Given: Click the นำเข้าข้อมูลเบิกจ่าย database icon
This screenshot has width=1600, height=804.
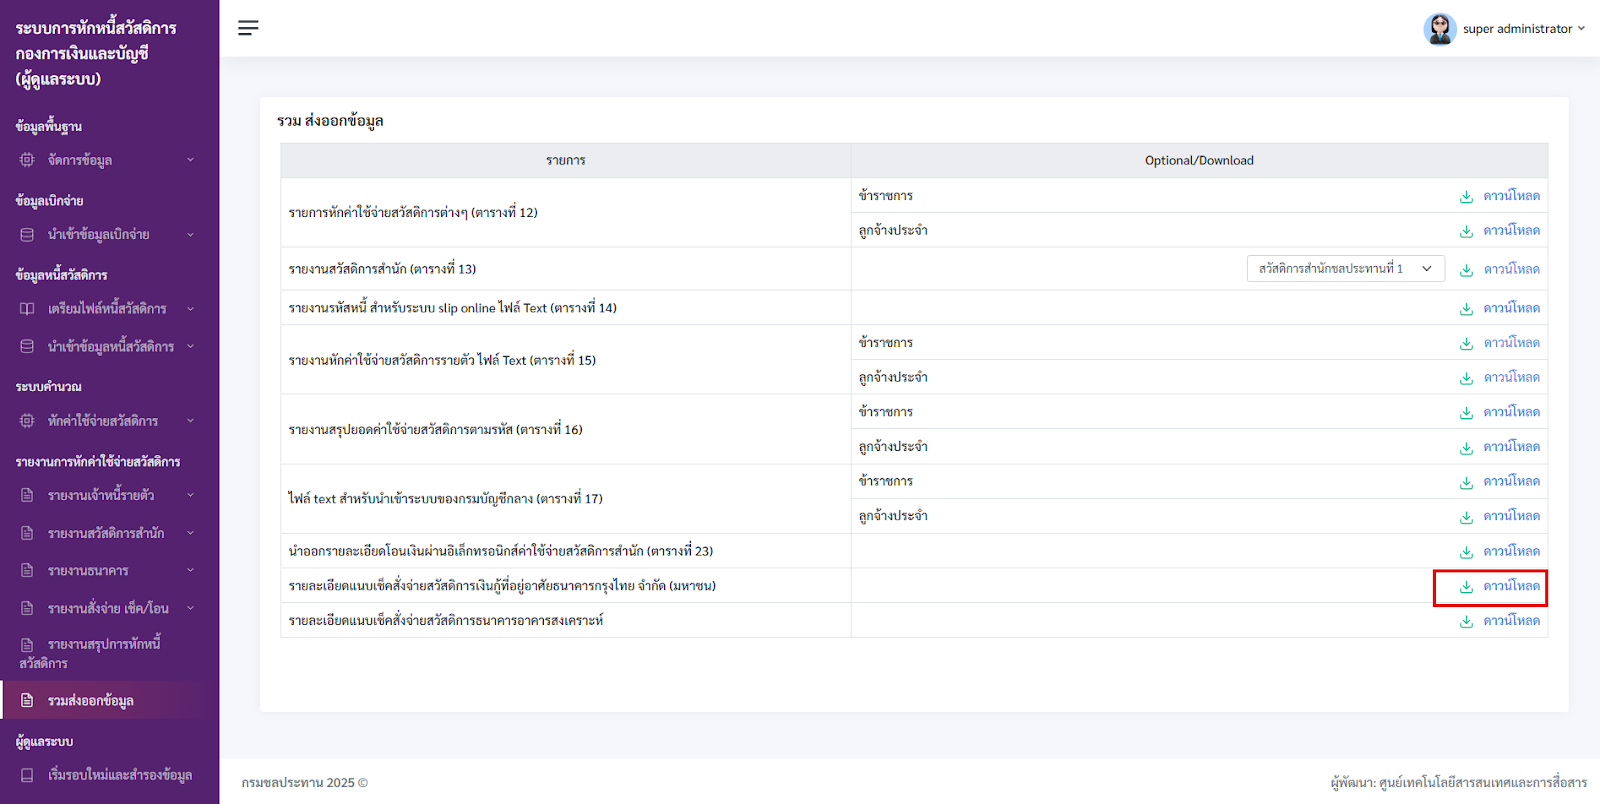Looking at the screenshot, I should pyautogui.click(x=27, y=235).
